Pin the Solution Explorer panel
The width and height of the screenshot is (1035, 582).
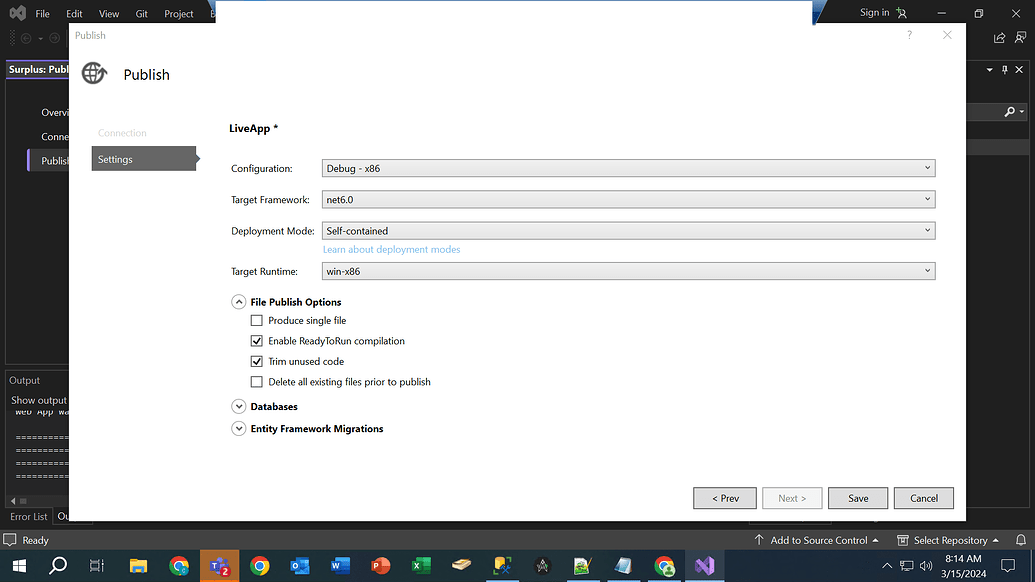(1004, 69)
